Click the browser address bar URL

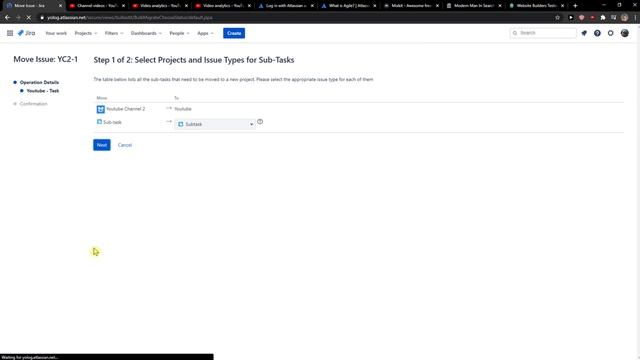point(130,18)
